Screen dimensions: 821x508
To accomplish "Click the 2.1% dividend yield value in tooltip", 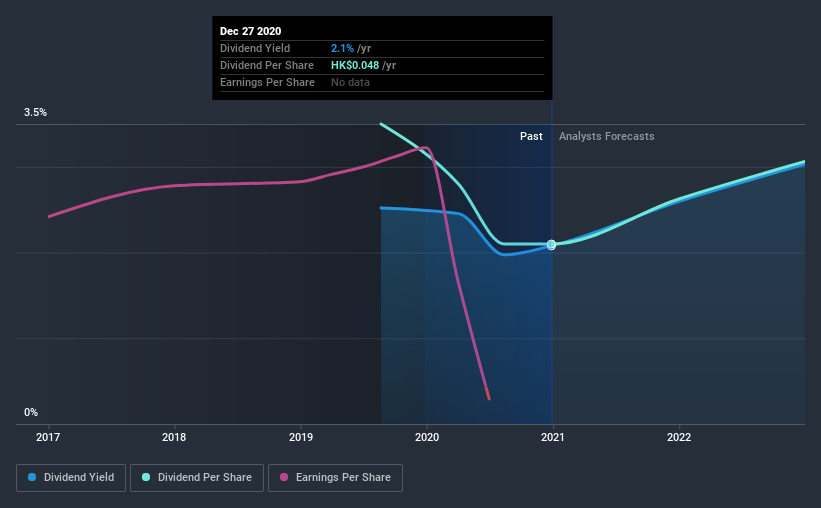I will coord(342,48).
